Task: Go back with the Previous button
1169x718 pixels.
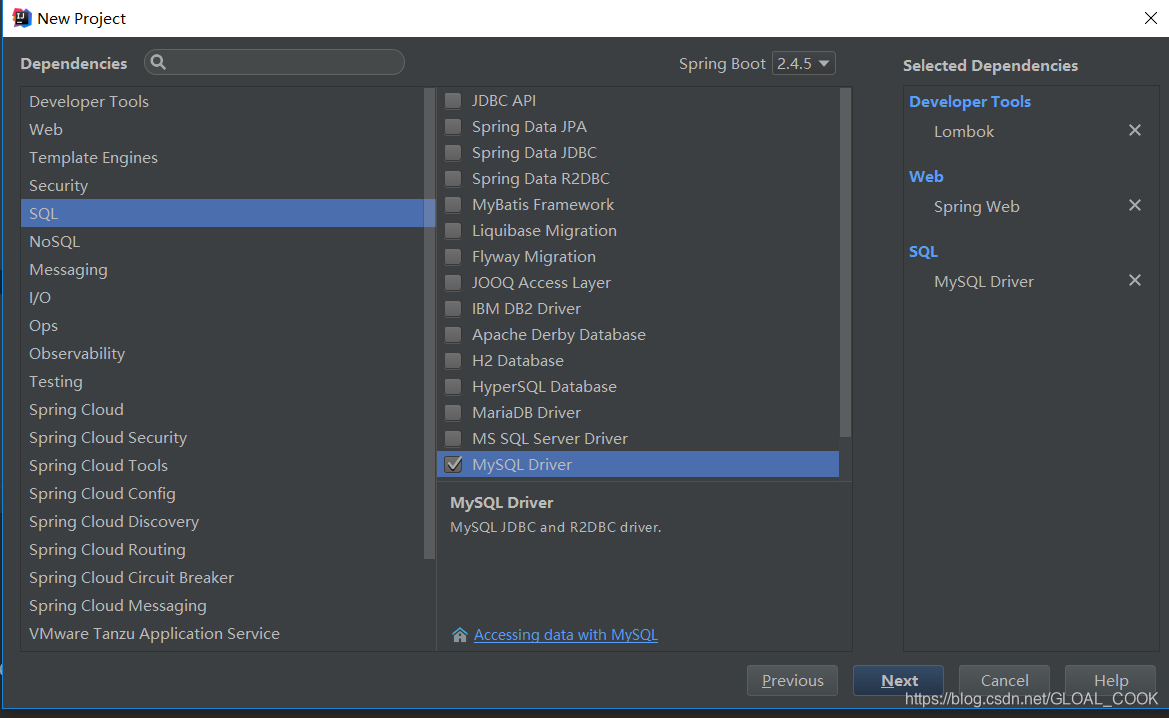Action: pos(793,680)
